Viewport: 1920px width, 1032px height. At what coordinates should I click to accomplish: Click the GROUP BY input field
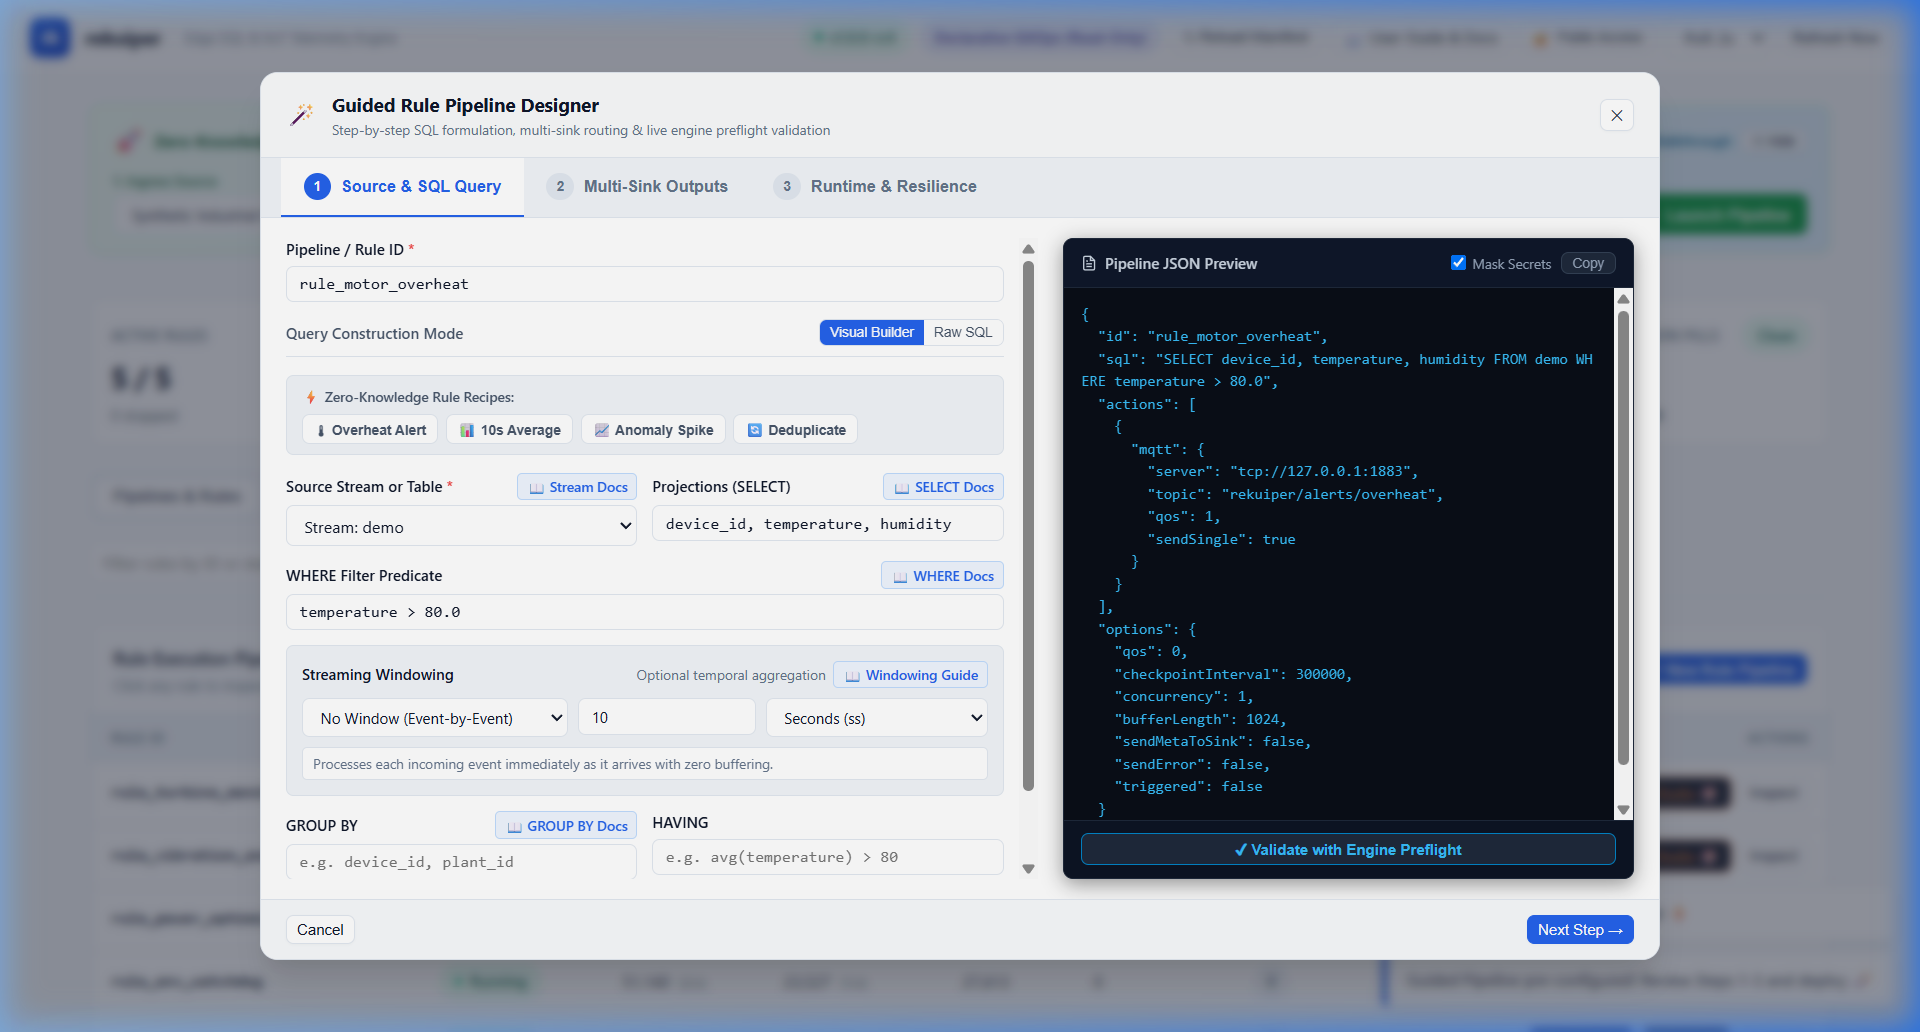pyautogui.click(x=461, y=861)
